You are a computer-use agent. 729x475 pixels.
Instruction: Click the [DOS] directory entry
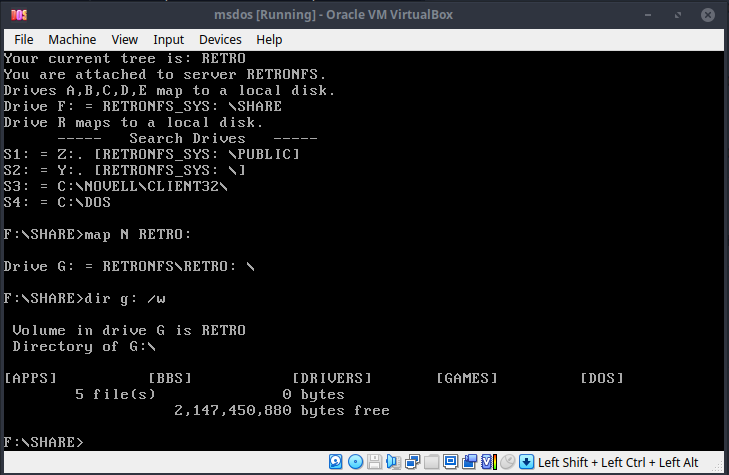click(602, 378)
